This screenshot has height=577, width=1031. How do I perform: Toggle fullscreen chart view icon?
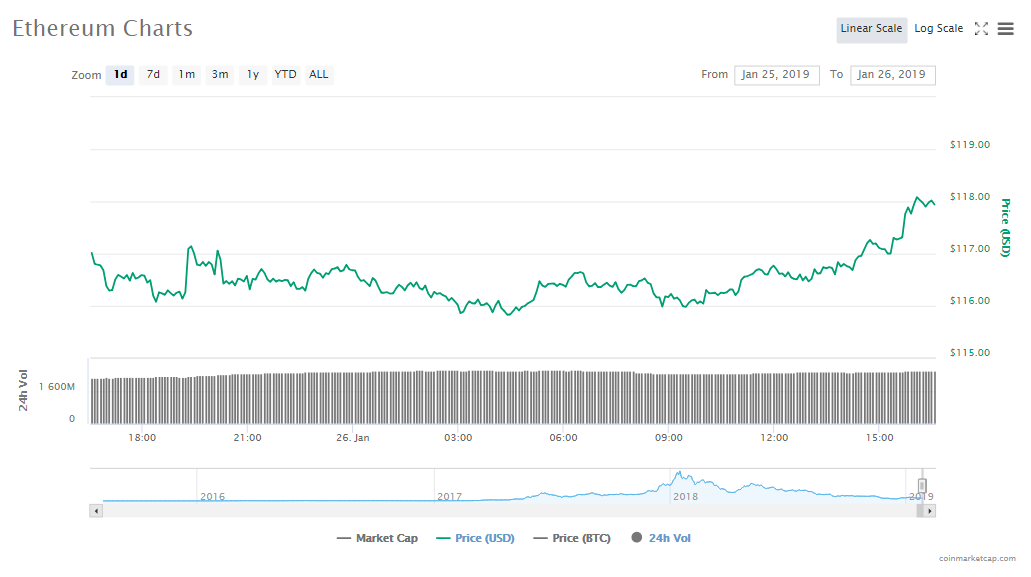point(981,29)
